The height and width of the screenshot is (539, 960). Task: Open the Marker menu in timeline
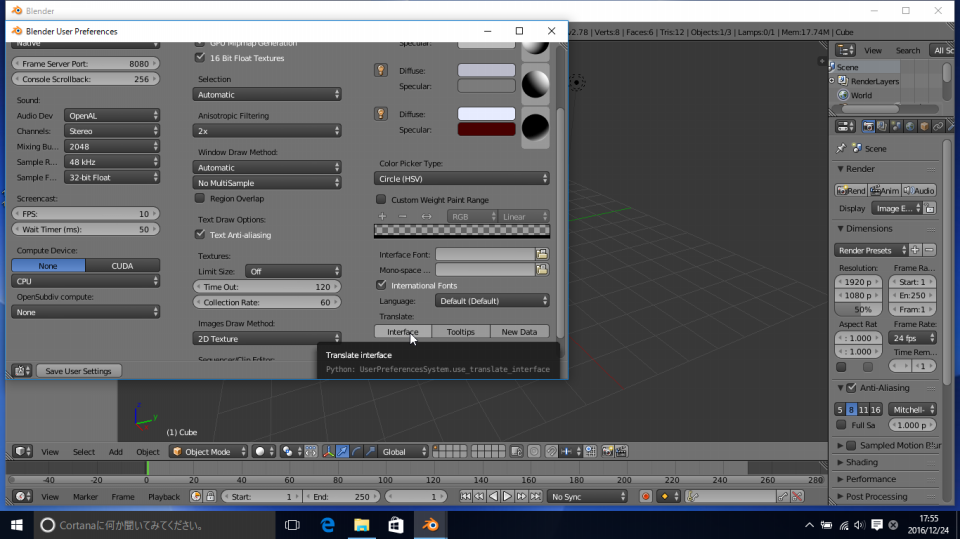click(x=85, y=496)
